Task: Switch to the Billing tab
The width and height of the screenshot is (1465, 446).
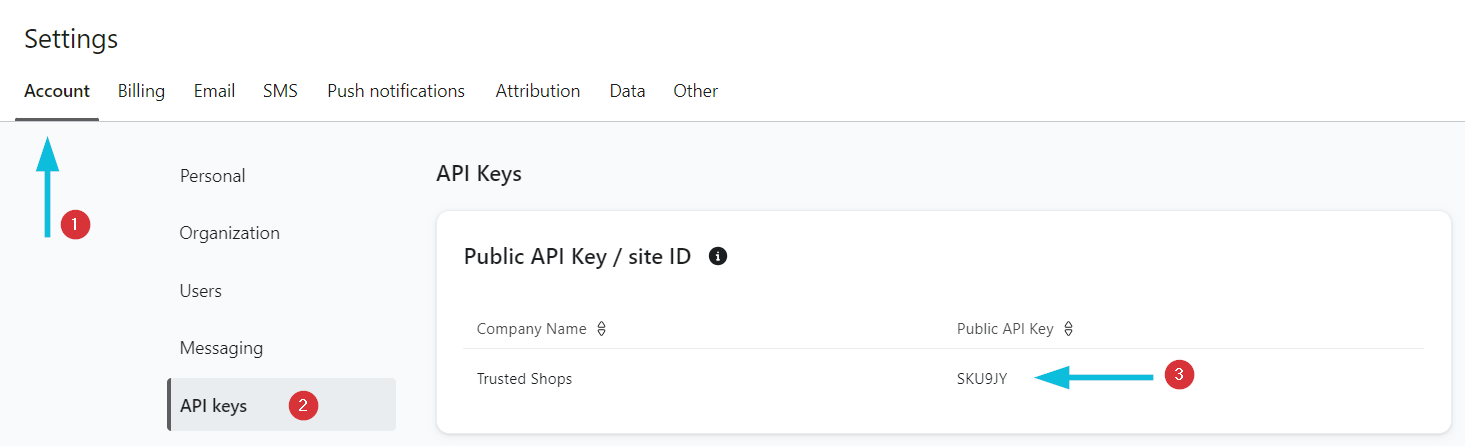Action: pyautogui.click(x=141, y=91)
